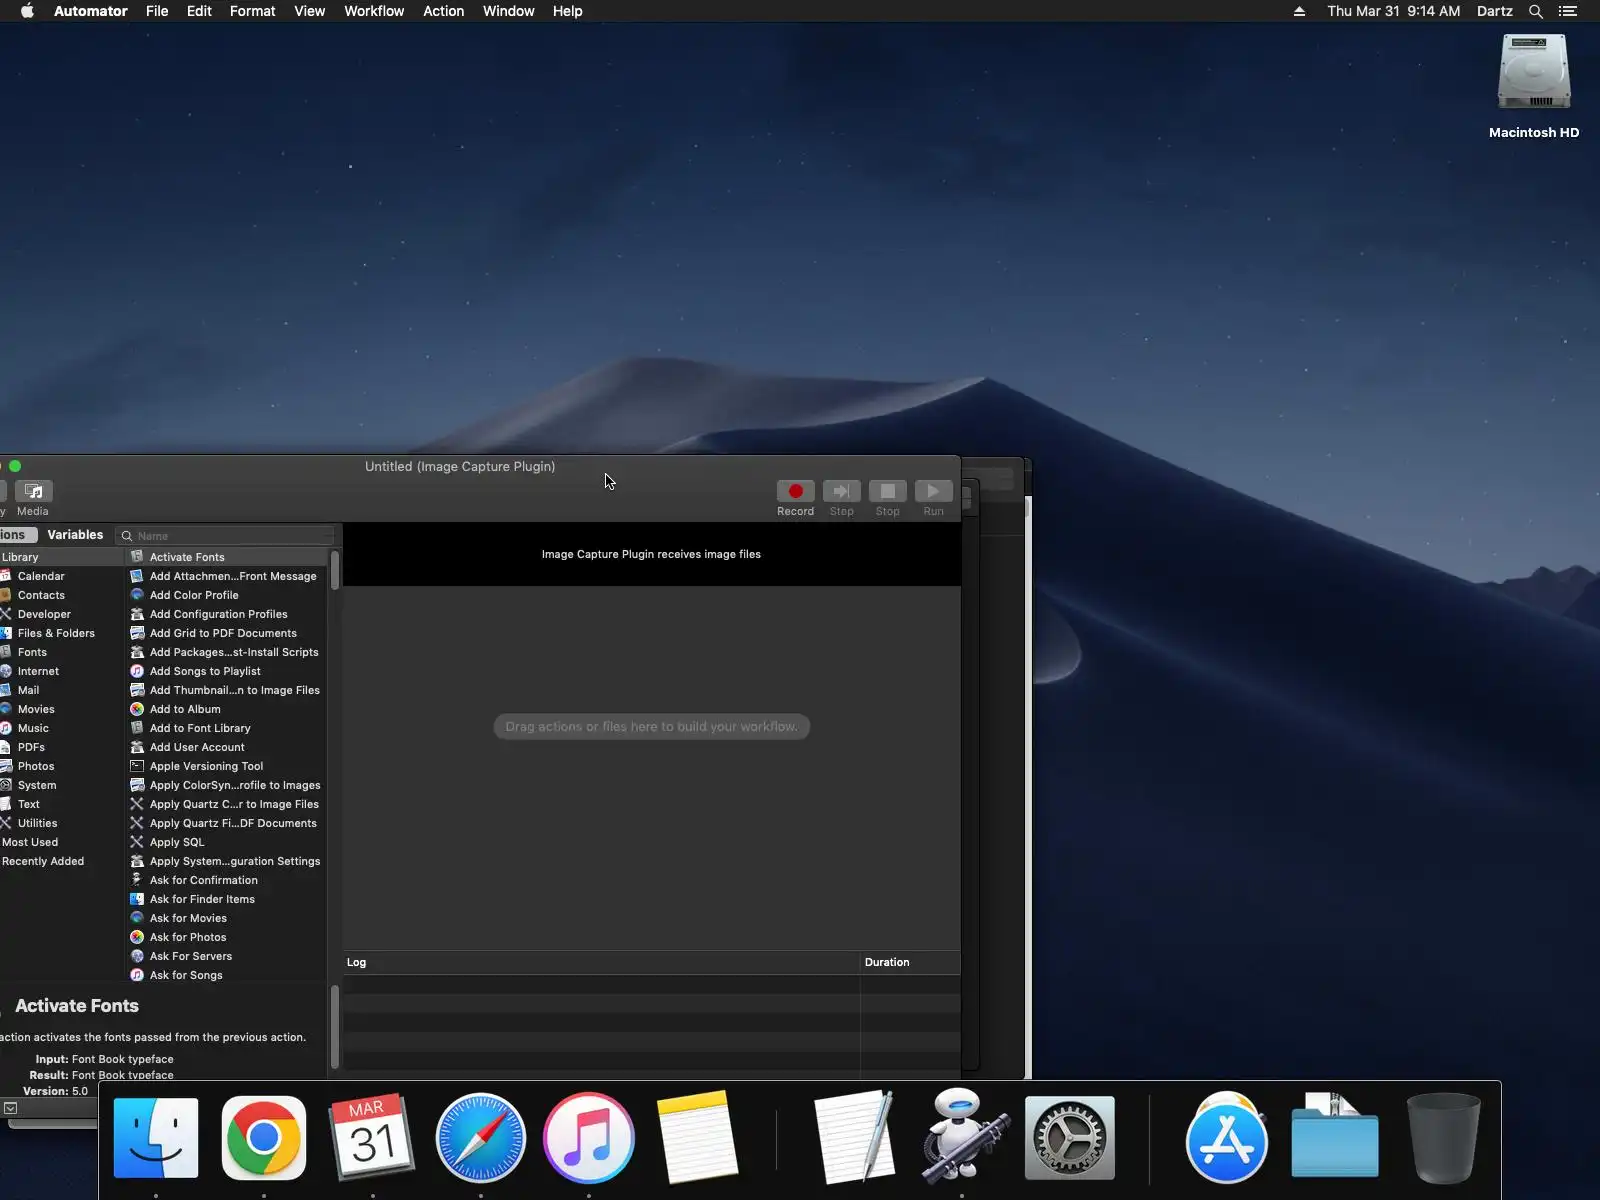This screenshot has width=1600, height=1200.
Task: Click the Activate Fonts action icon
Action: (137, 557)
